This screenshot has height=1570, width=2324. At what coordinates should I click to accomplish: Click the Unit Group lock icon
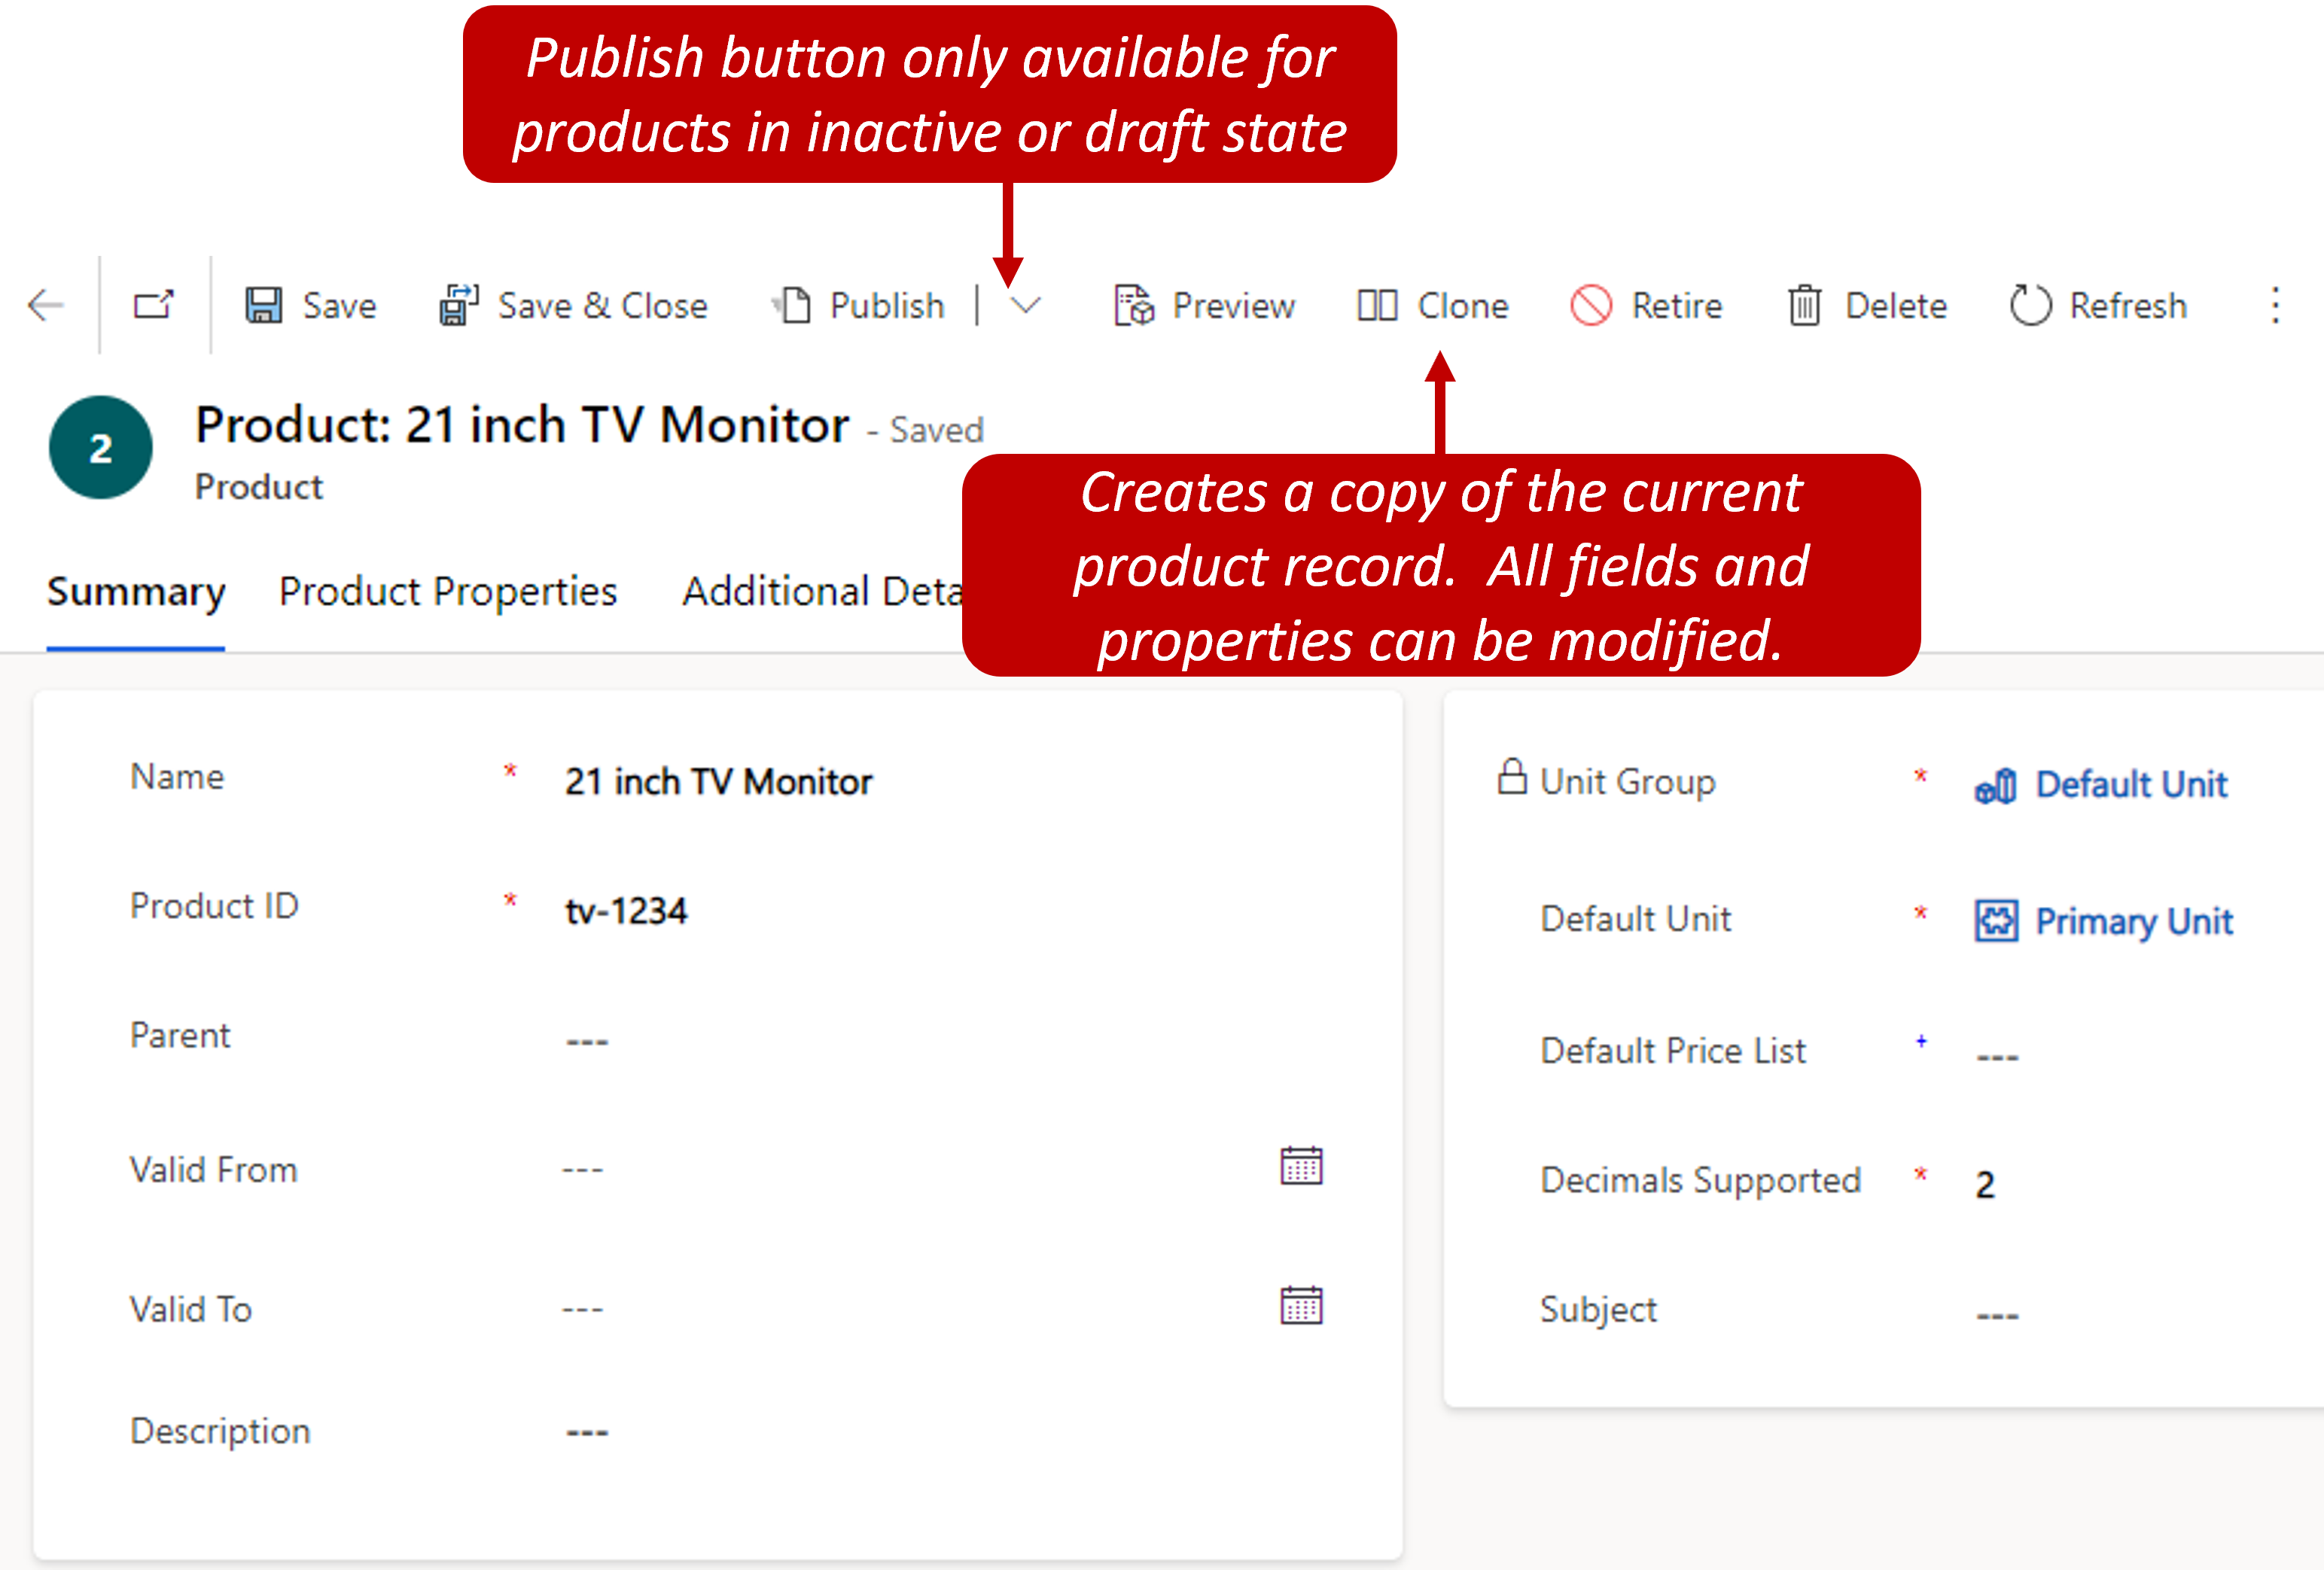(1511, 777)
